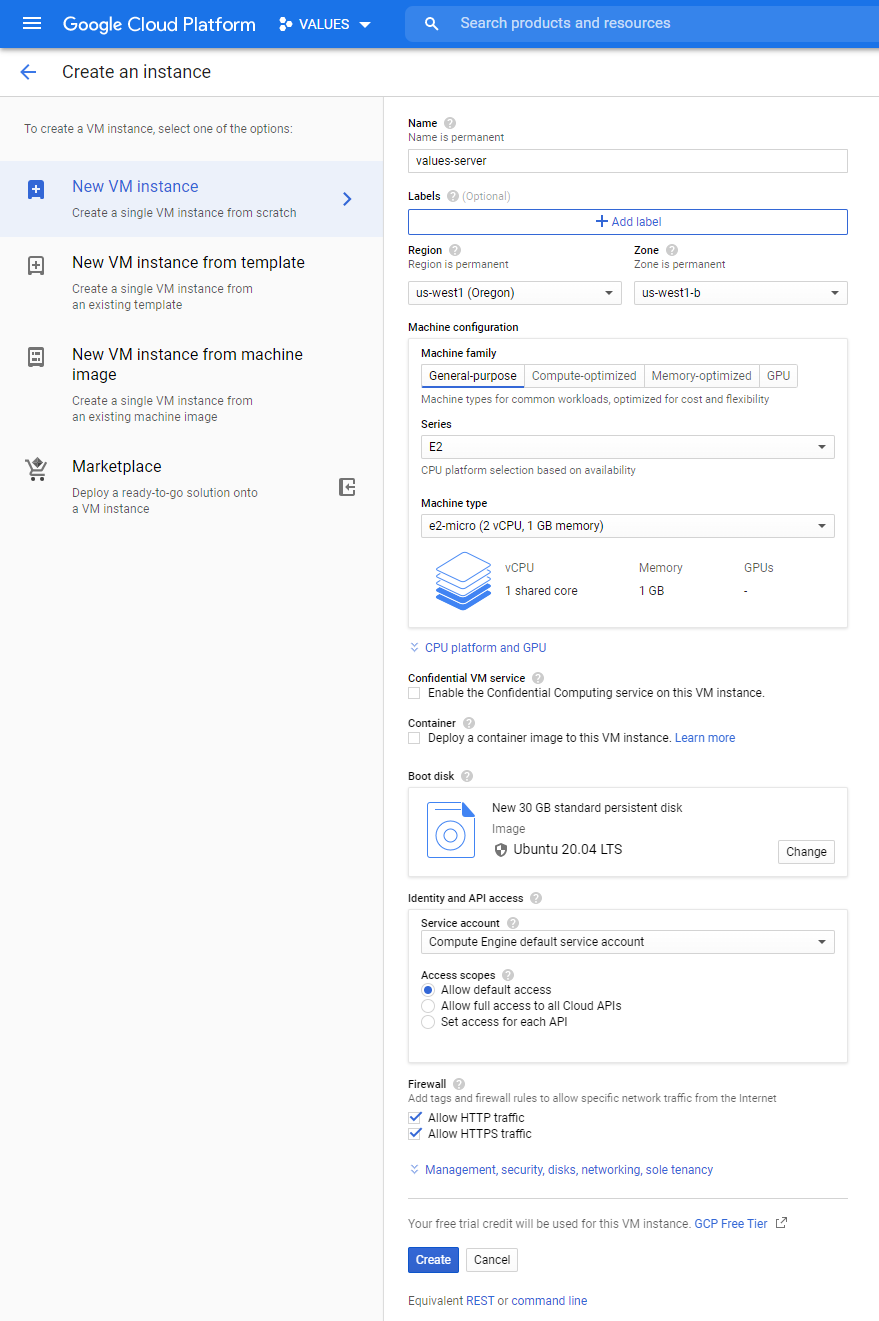Image resolution: width=879 pixels, height=1321 pixels.
Task: Open the hamburger navigation menu
Action: tap(32, 23)
